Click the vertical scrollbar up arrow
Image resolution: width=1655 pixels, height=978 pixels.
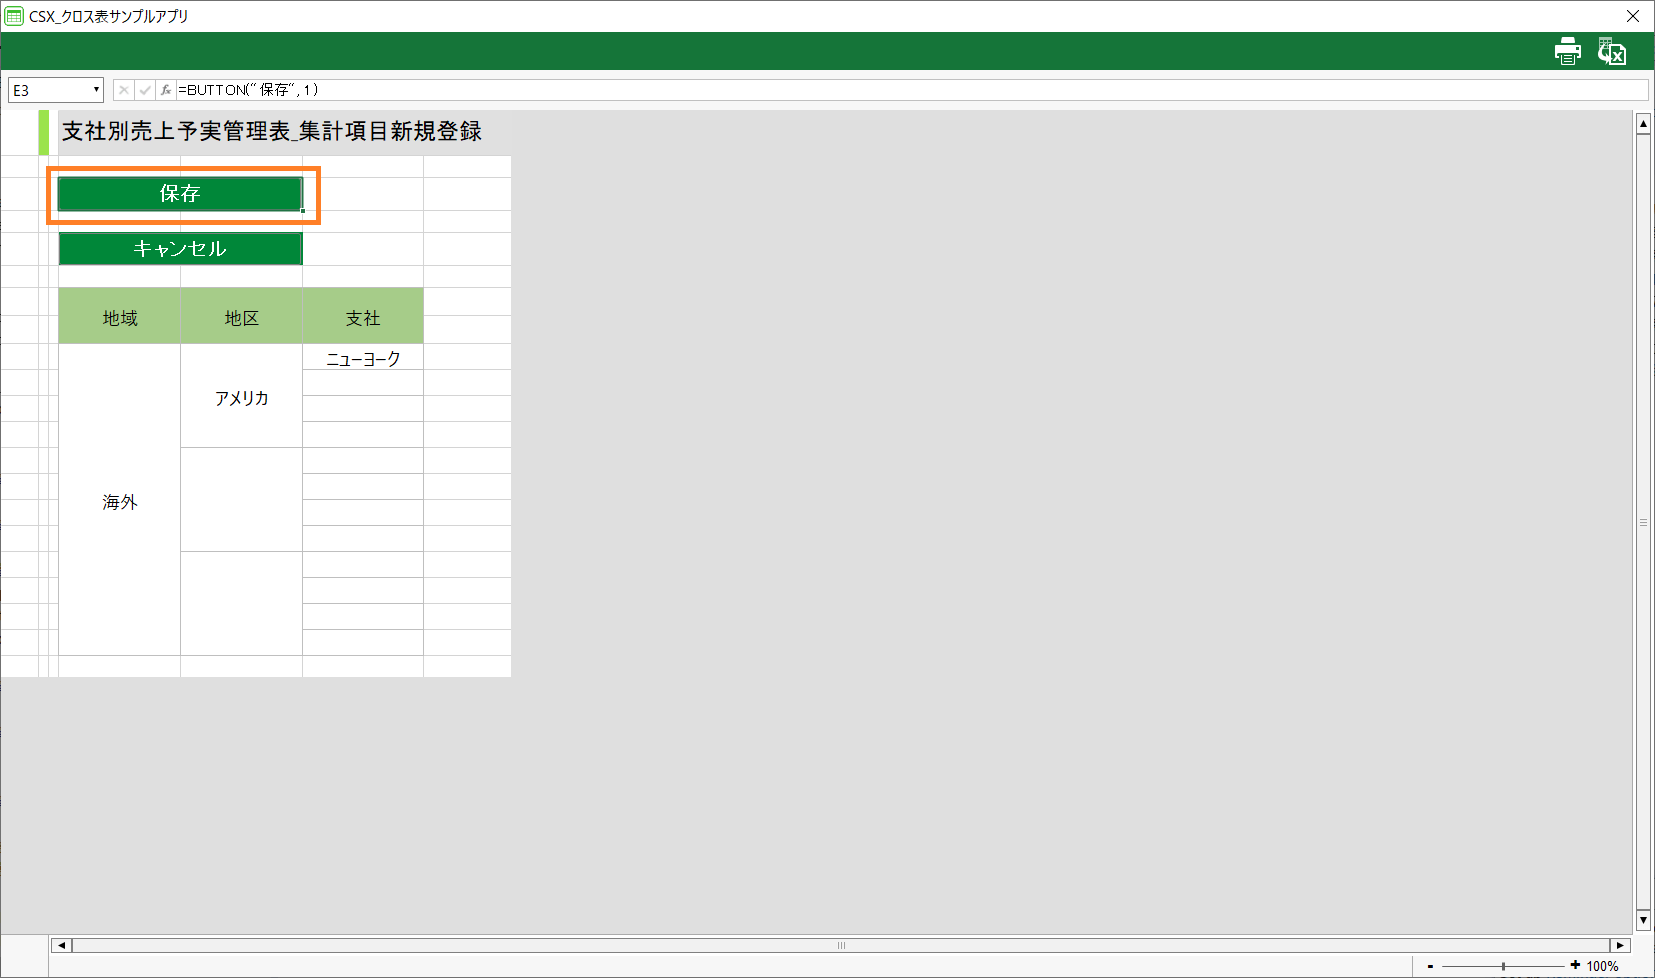pos(1643,124)
